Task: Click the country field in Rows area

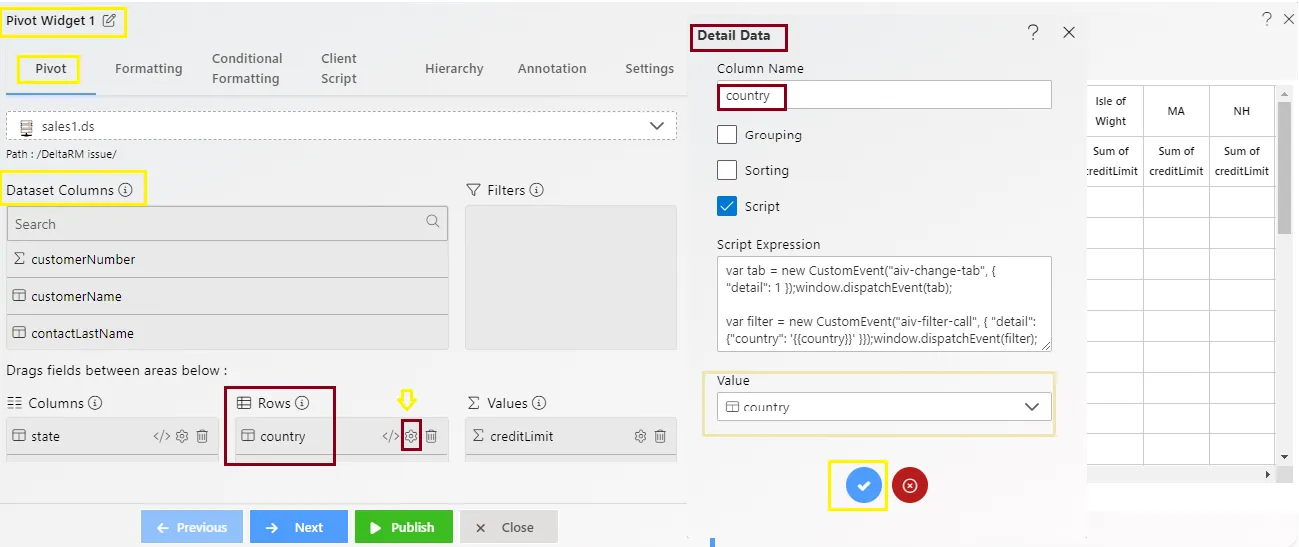Action: (342, 437)
